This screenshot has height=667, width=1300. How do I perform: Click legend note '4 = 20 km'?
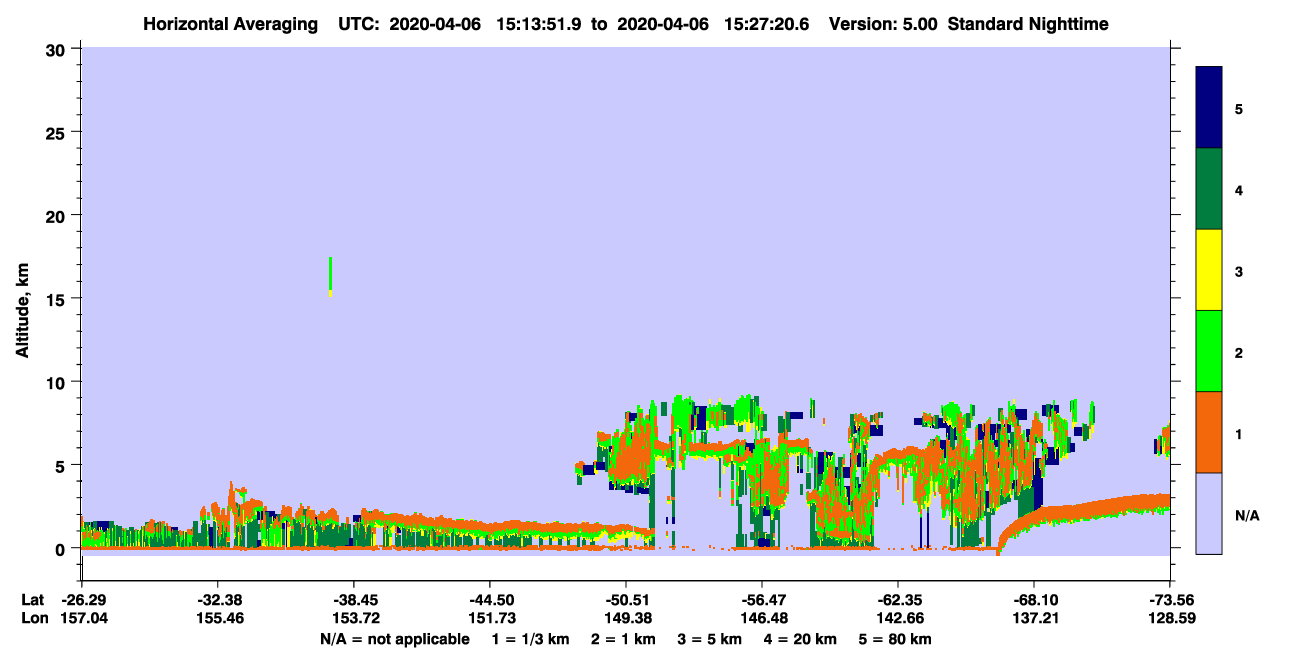tap(800, 639)
